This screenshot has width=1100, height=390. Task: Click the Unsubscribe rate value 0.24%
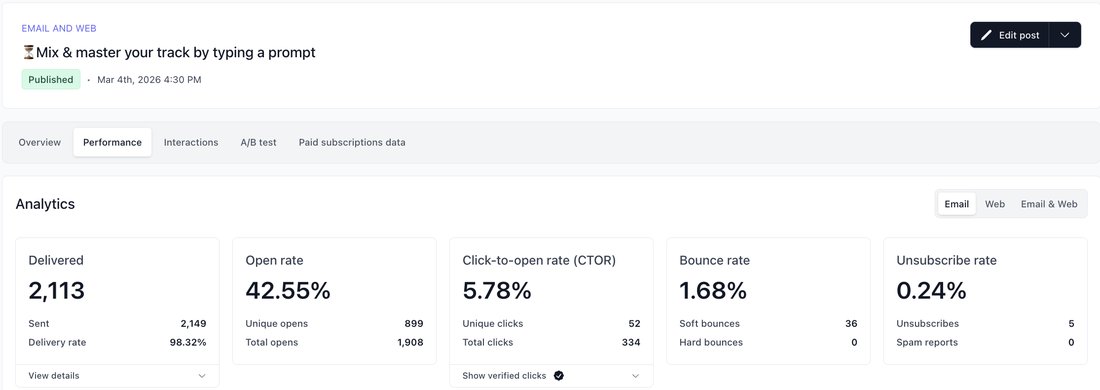tap(932, 291)
